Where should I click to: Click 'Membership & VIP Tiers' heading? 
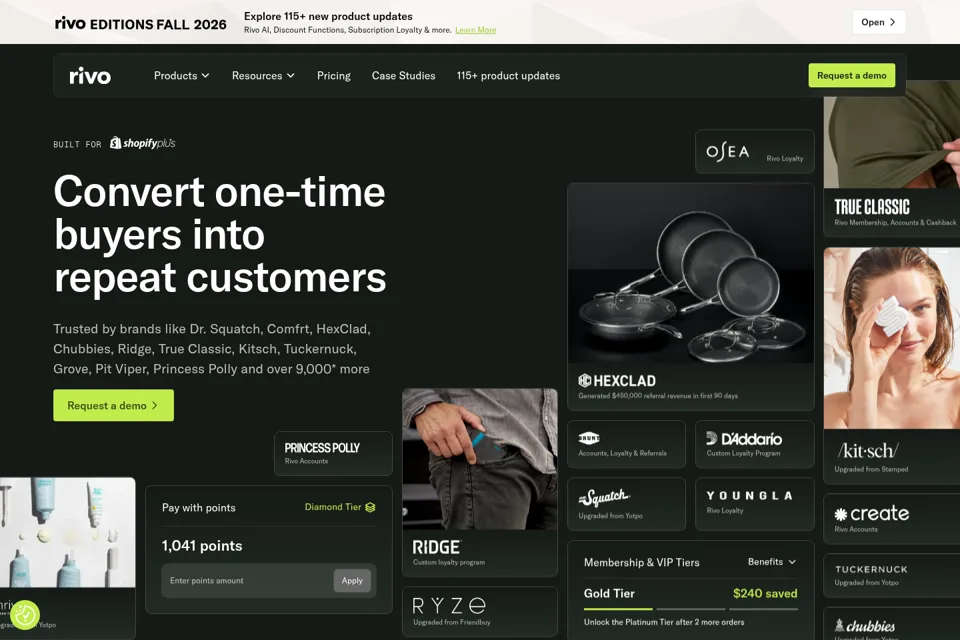(x=641, y=562)
